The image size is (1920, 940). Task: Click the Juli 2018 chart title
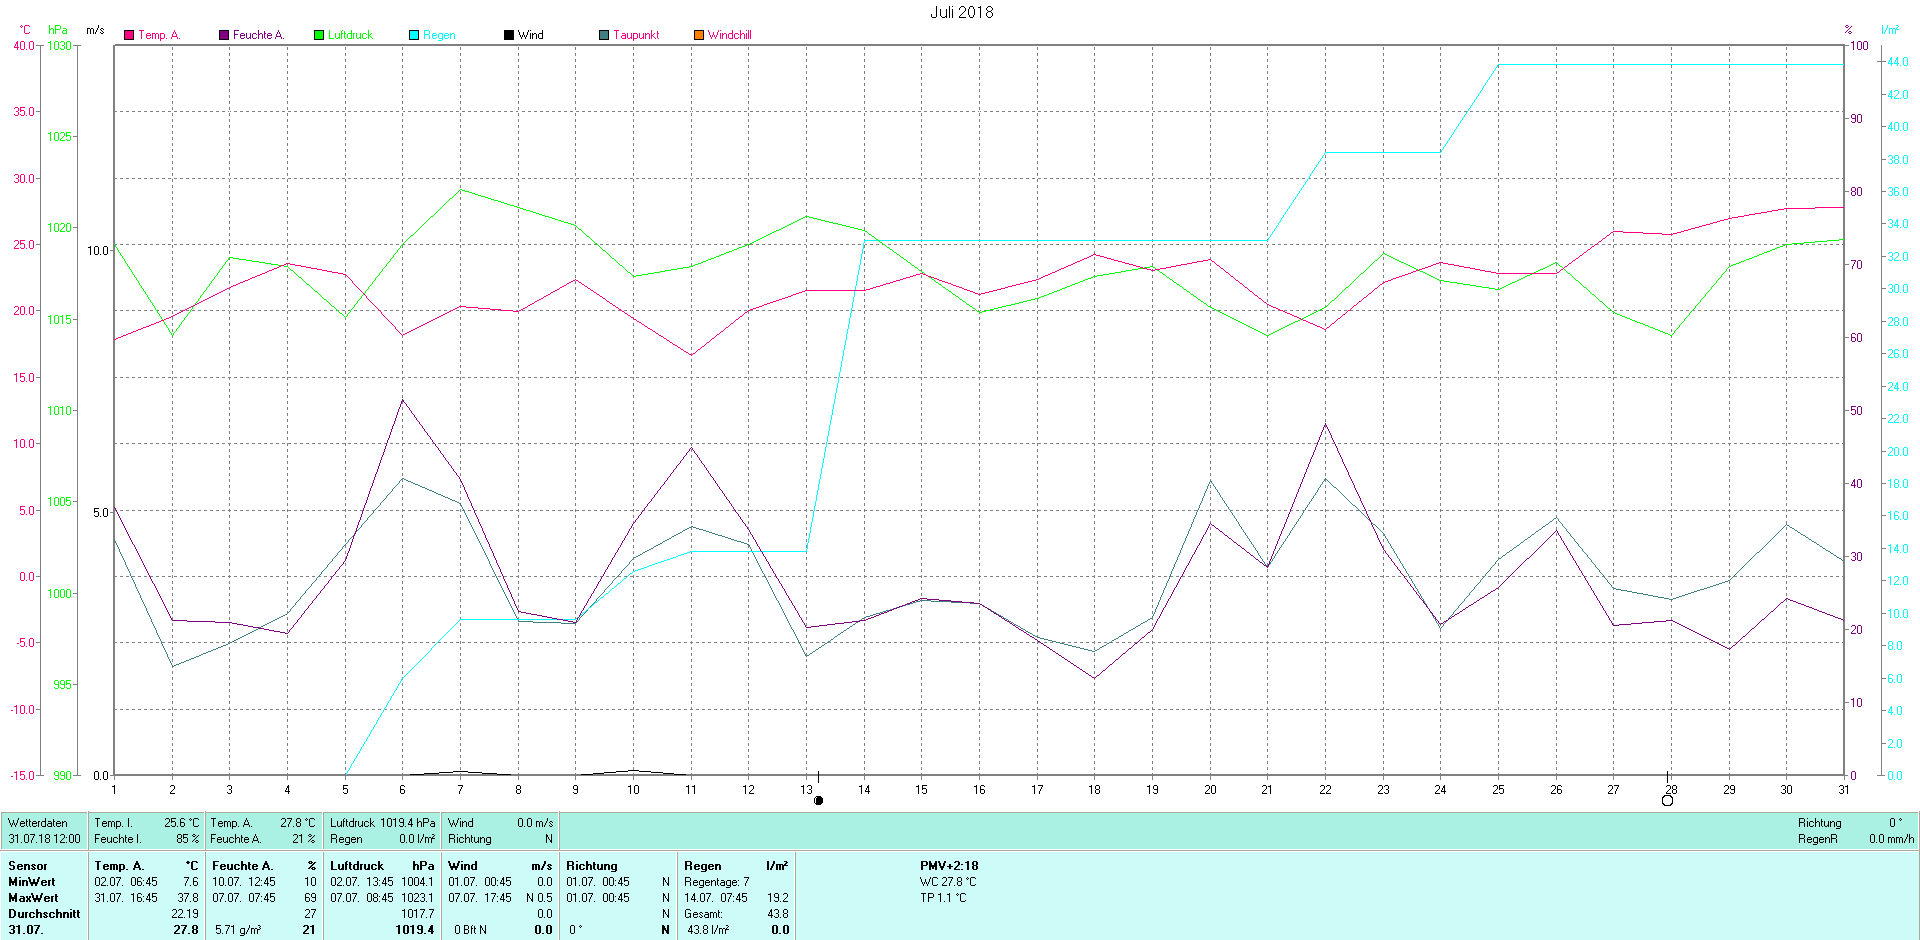(961, 12)
